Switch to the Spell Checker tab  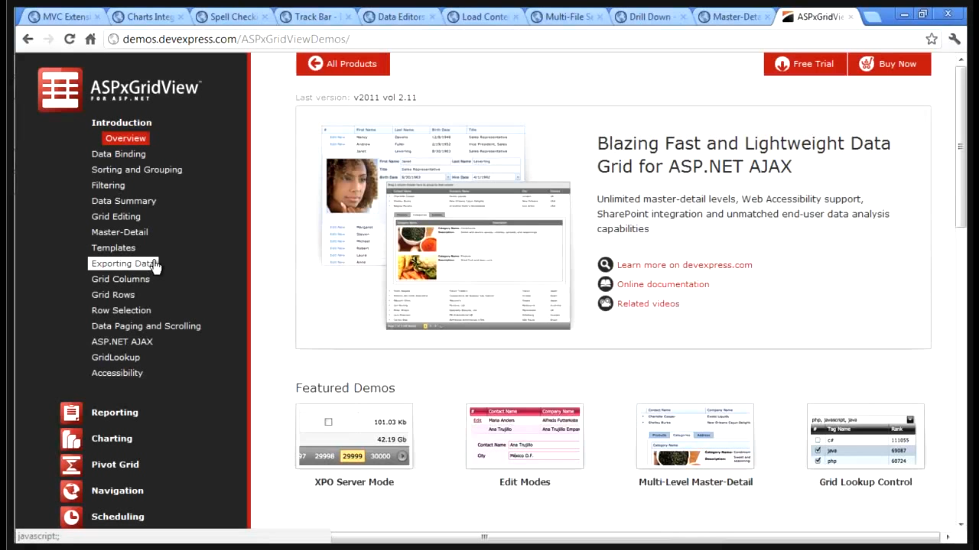(x=229, y=17)
